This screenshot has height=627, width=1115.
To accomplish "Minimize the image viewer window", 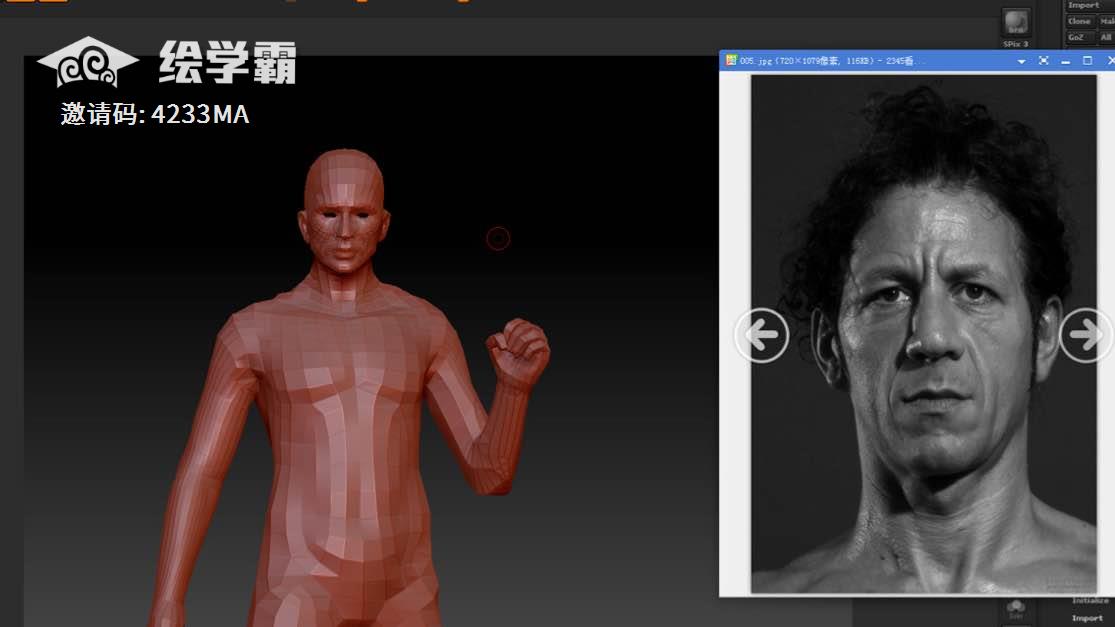I will pyautogui.click(x=1065, y=62).
